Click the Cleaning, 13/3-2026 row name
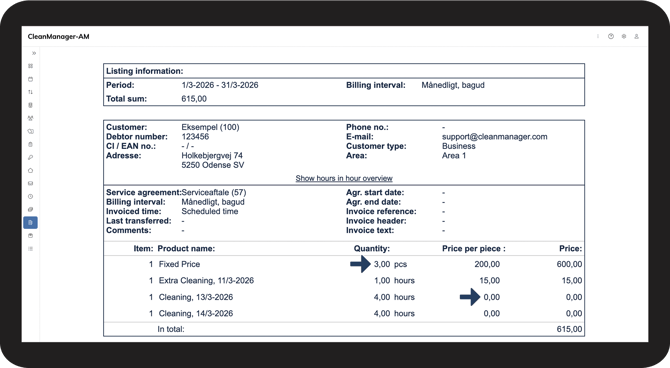Screen dimensions: 670x368 pos(196,297)
